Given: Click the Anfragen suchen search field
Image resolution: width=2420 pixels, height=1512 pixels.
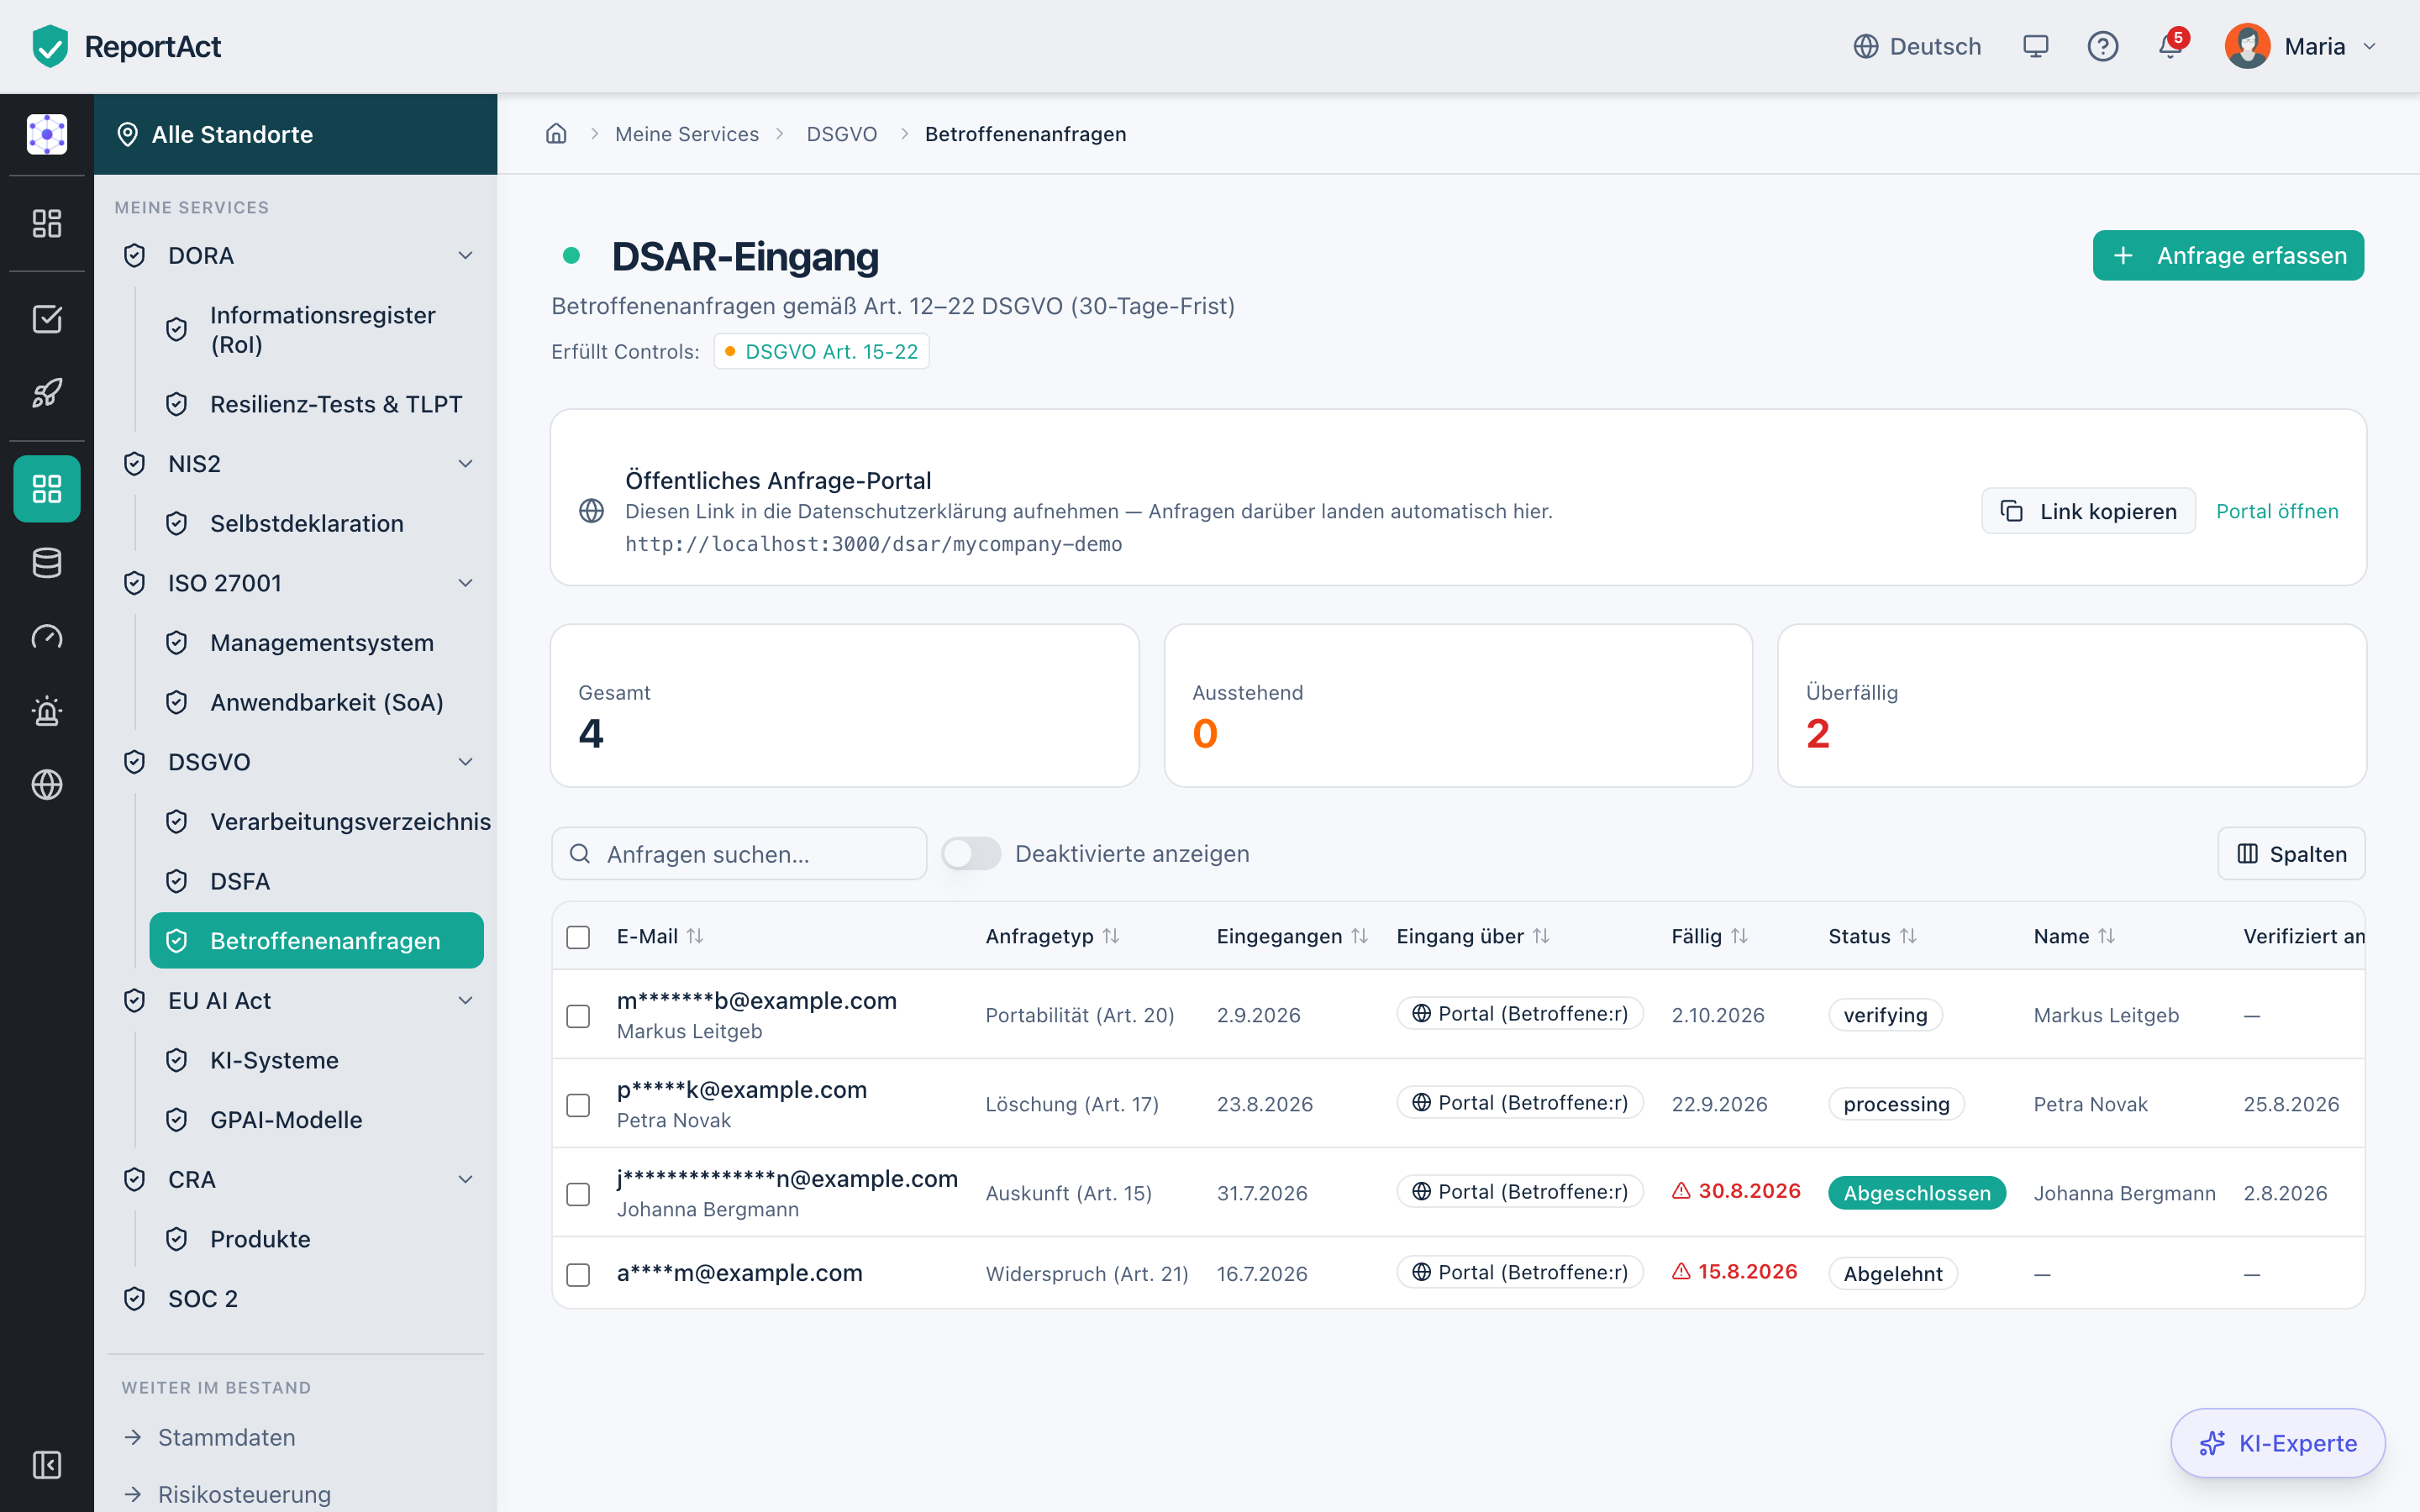Looking at the screenshot, I should click(739, 854).
